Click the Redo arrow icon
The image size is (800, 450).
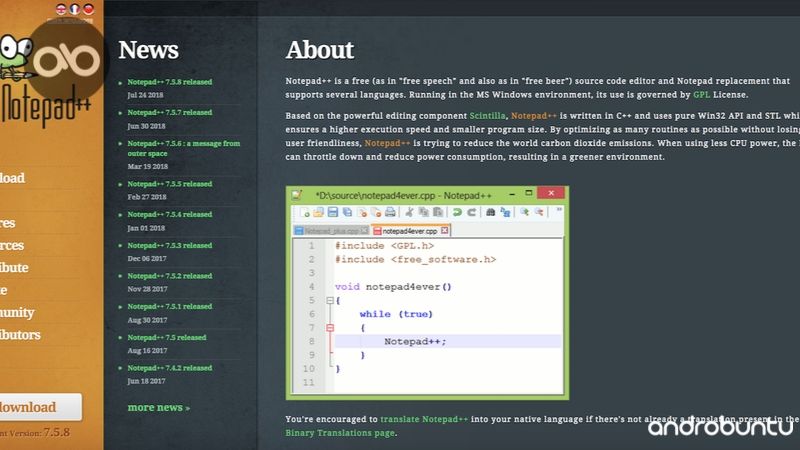pyautogui.click(x=471, y=212)
